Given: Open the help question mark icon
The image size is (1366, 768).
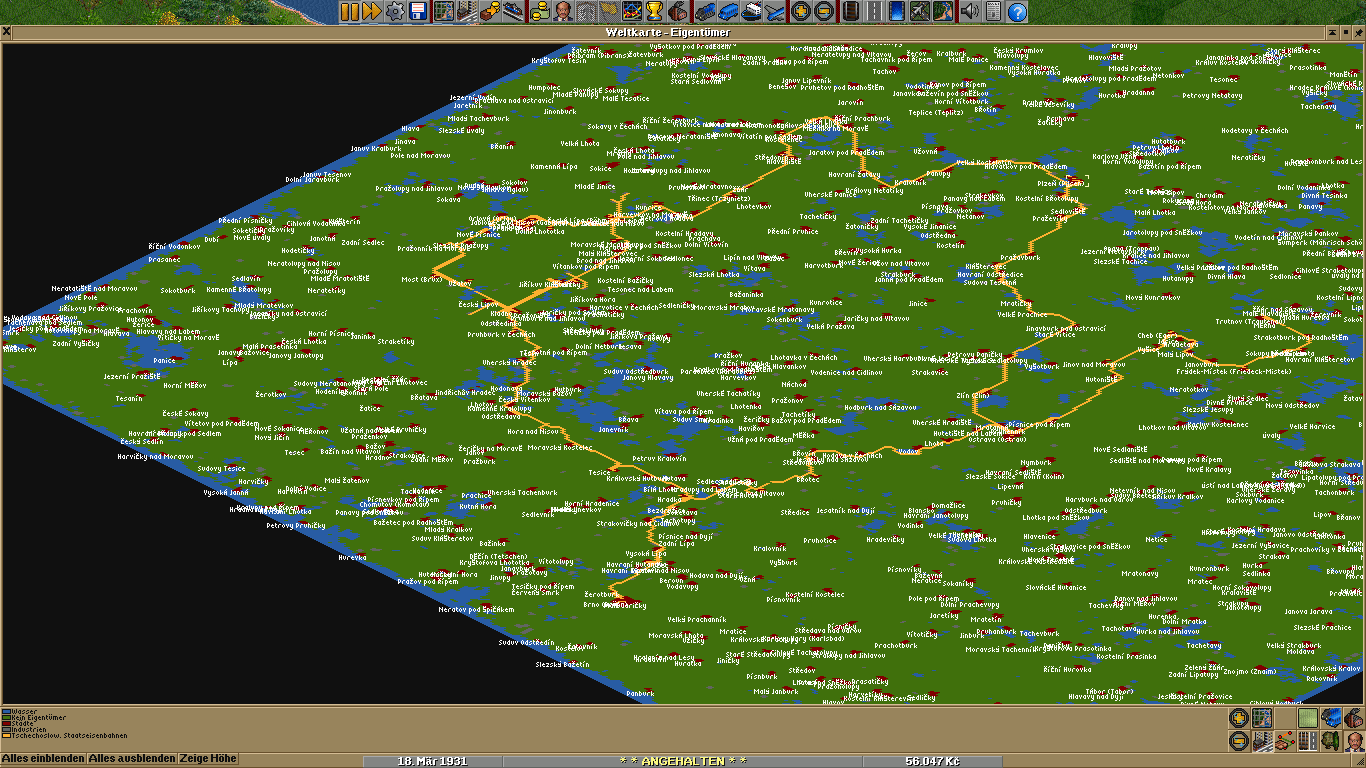Looking at the screenshot, I should point(1017,12).
